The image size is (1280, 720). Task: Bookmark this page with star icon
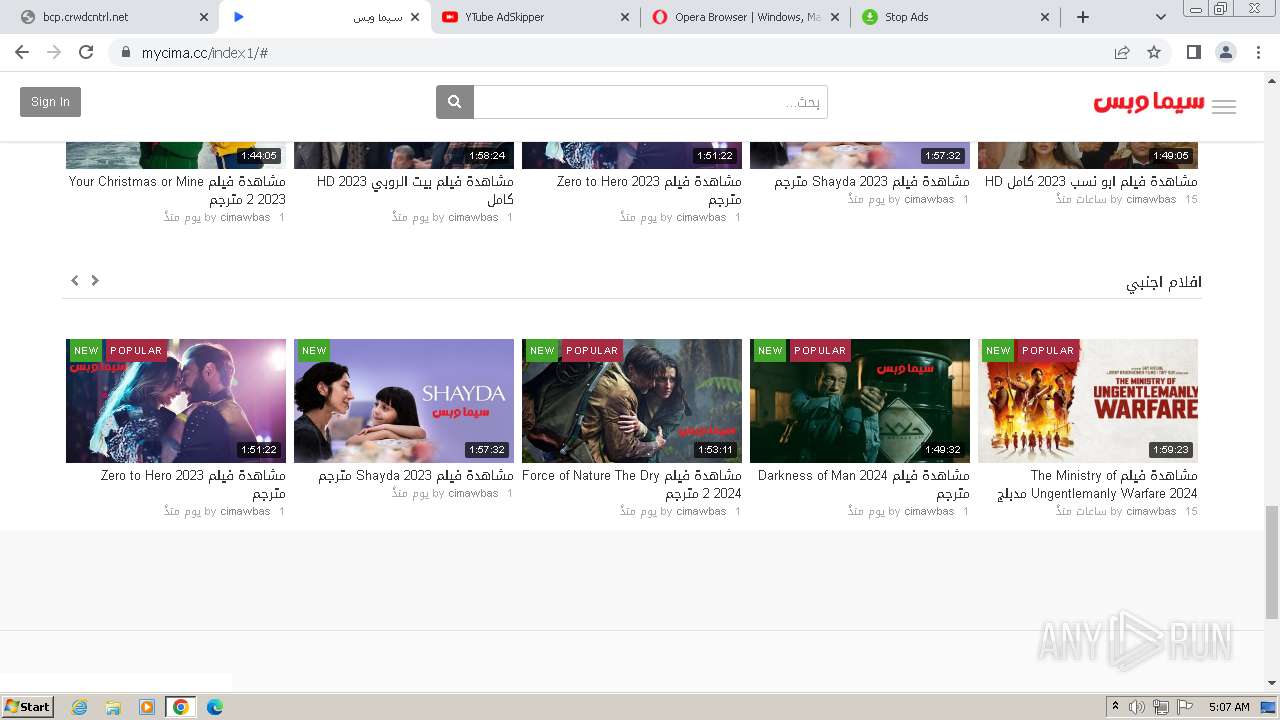pos(1154,52)
